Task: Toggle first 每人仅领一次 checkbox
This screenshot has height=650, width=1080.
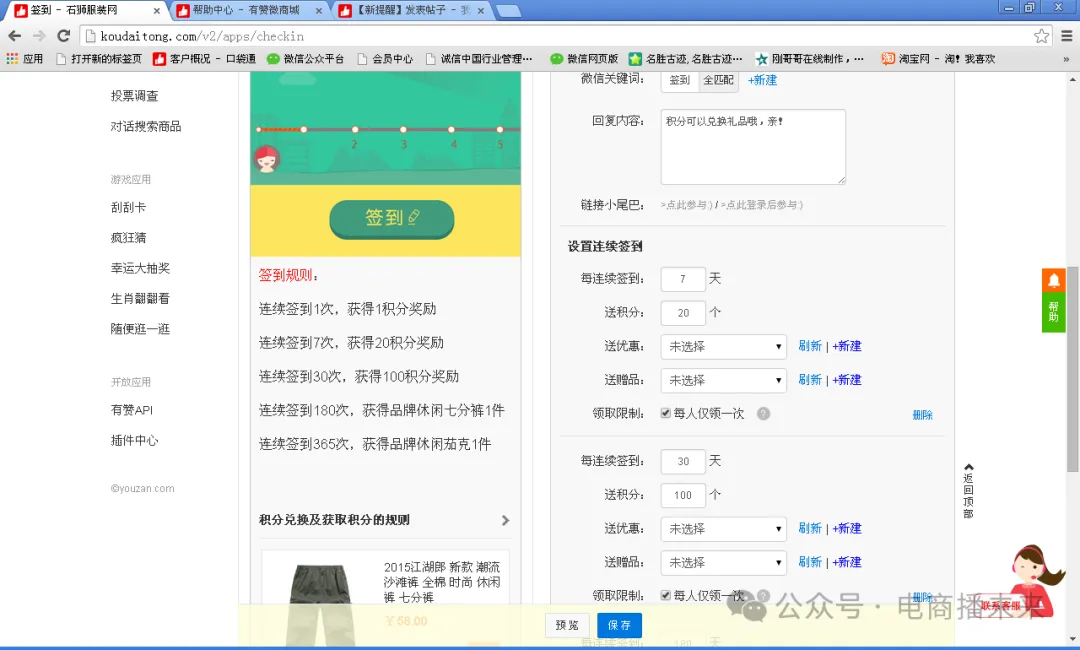Action: tap(666, 414)
